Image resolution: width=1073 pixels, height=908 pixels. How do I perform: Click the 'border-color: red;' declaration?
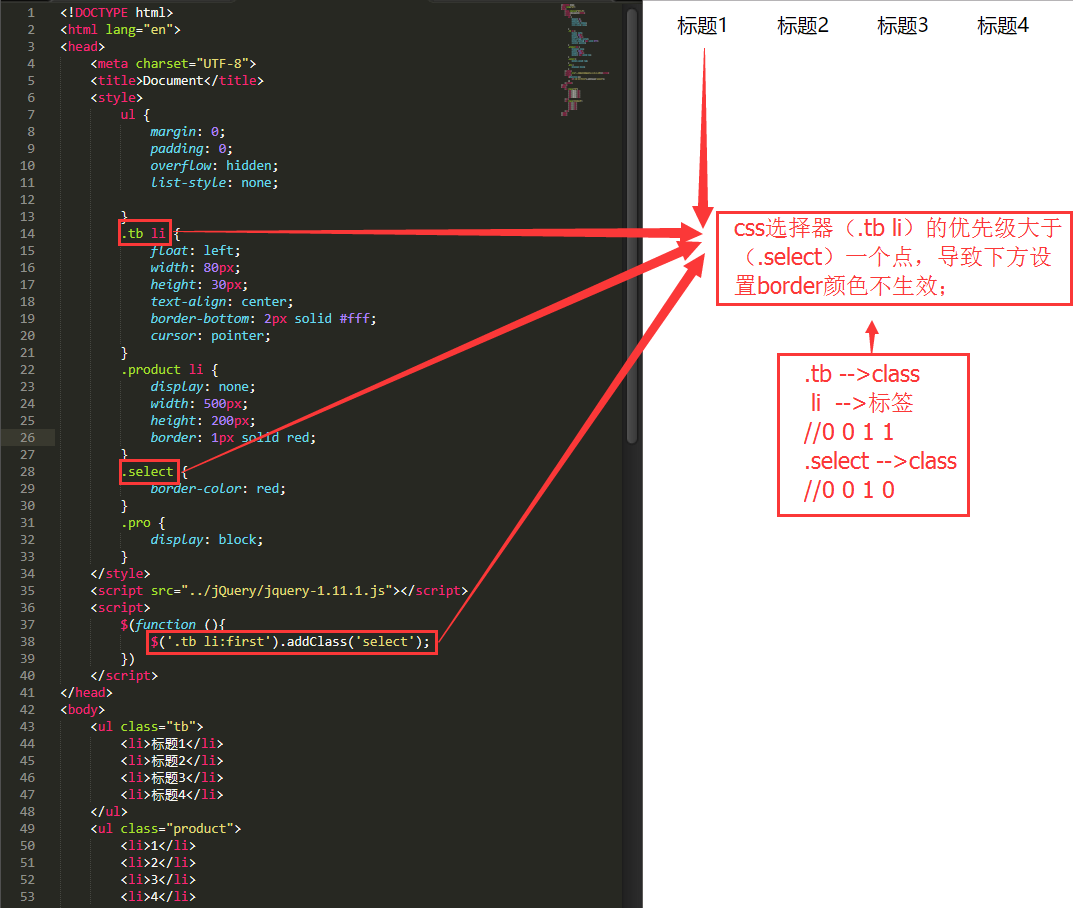[x=218, y=489]
